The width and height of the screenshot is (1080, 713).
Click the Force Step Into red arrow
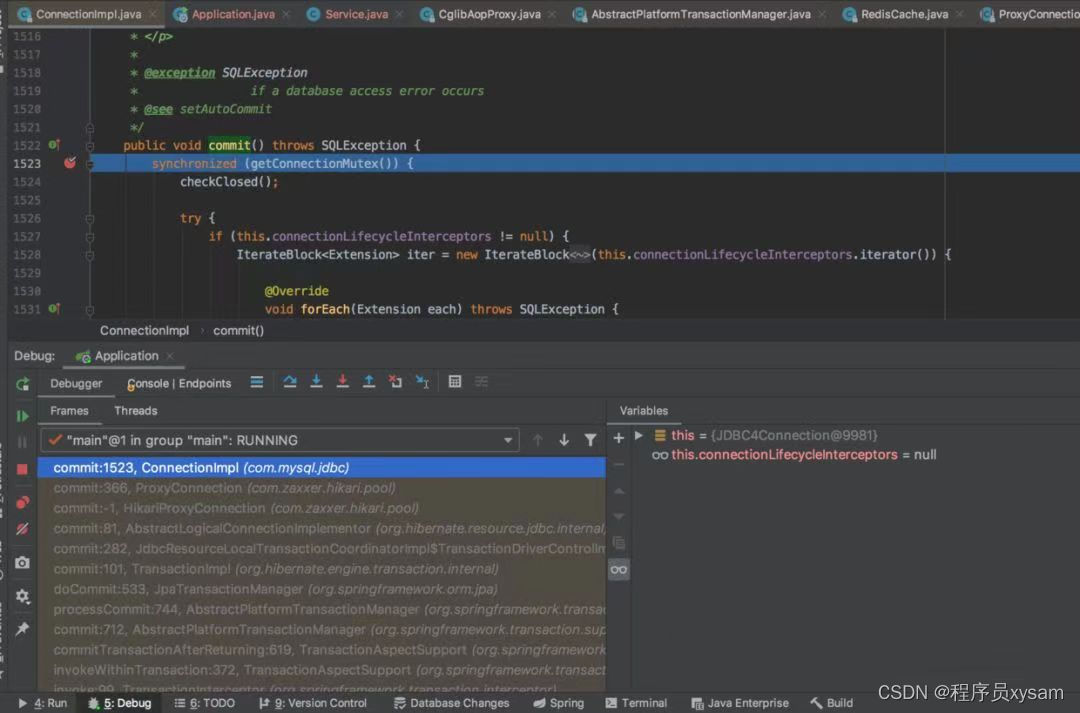point(342,382)
